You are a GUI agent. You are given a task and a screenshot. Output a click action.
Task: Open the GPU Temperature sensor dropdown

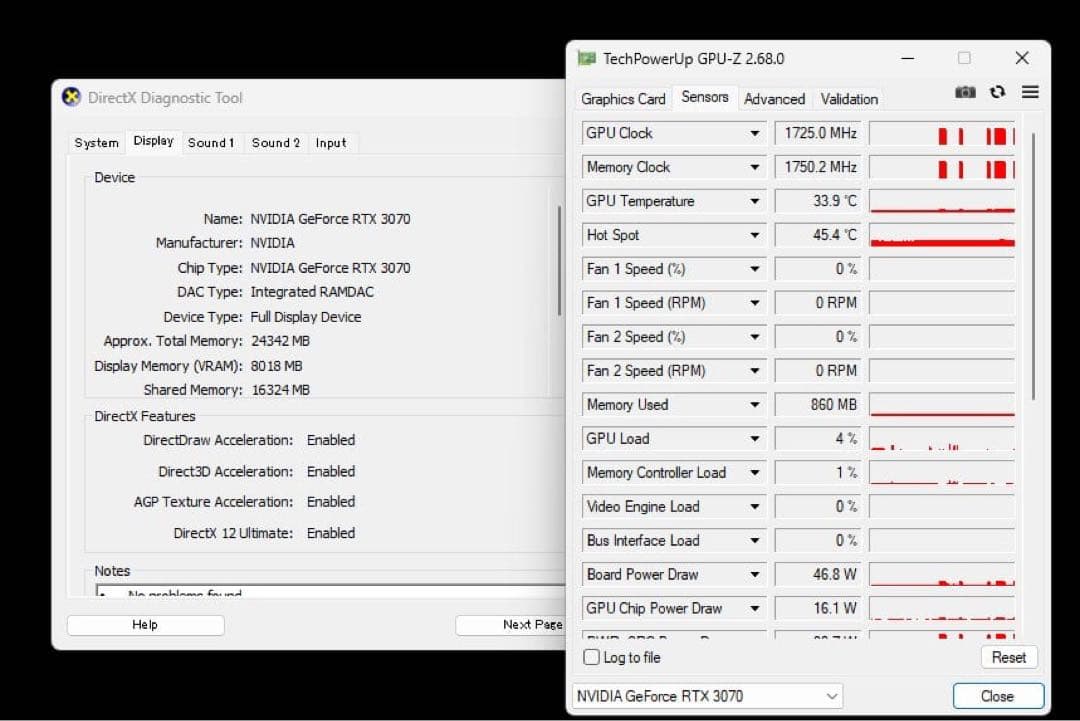pyautogui.click(x=754, y=201)
